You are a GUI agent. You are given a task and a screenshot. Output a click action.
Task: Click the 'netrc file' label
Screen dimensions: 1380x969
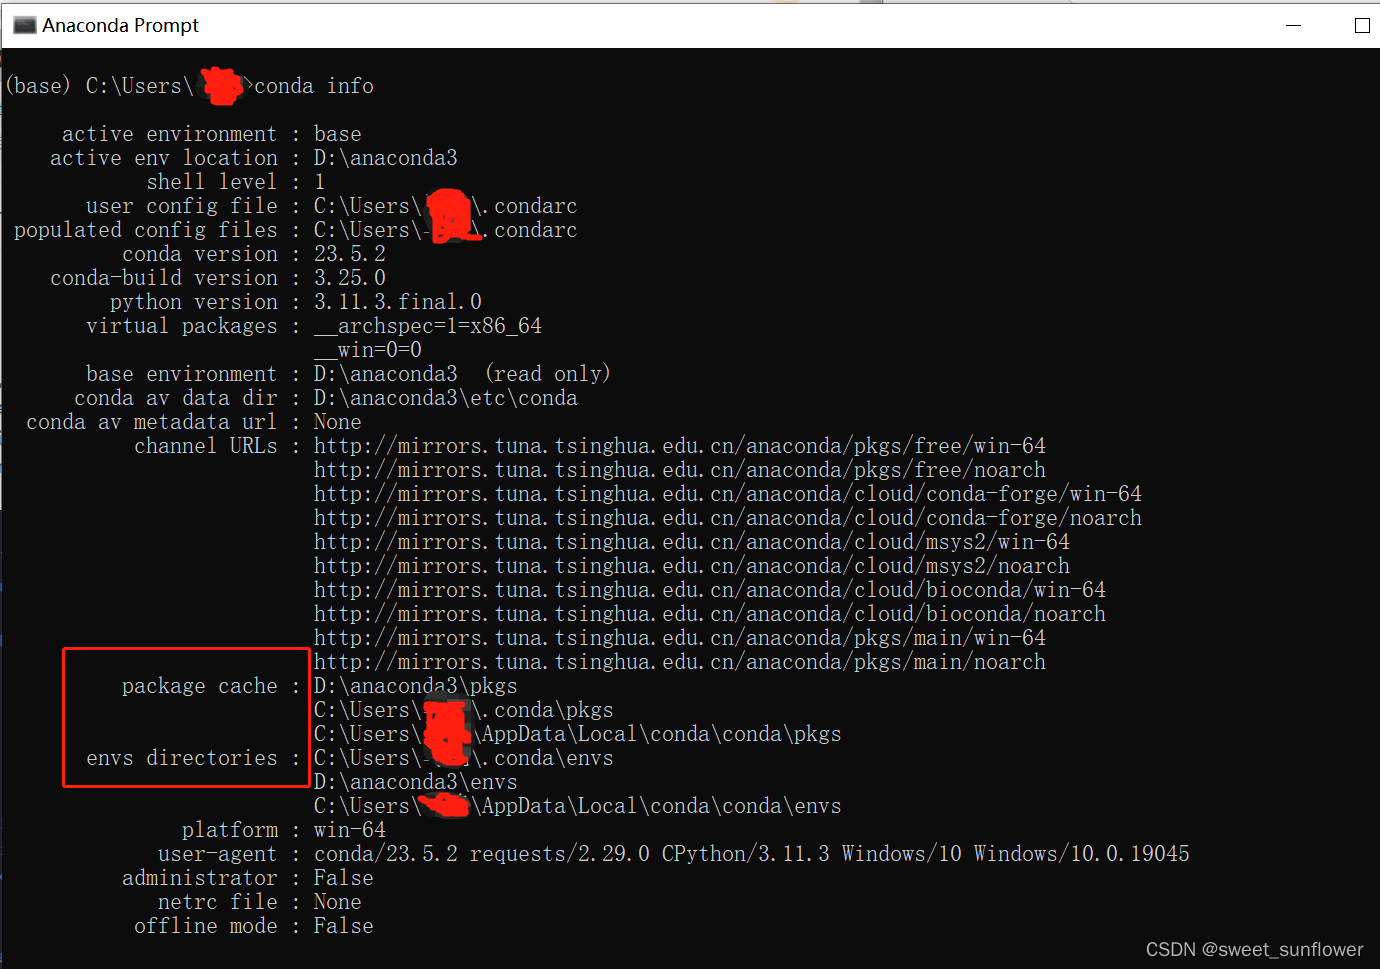[x=217, y=902]
